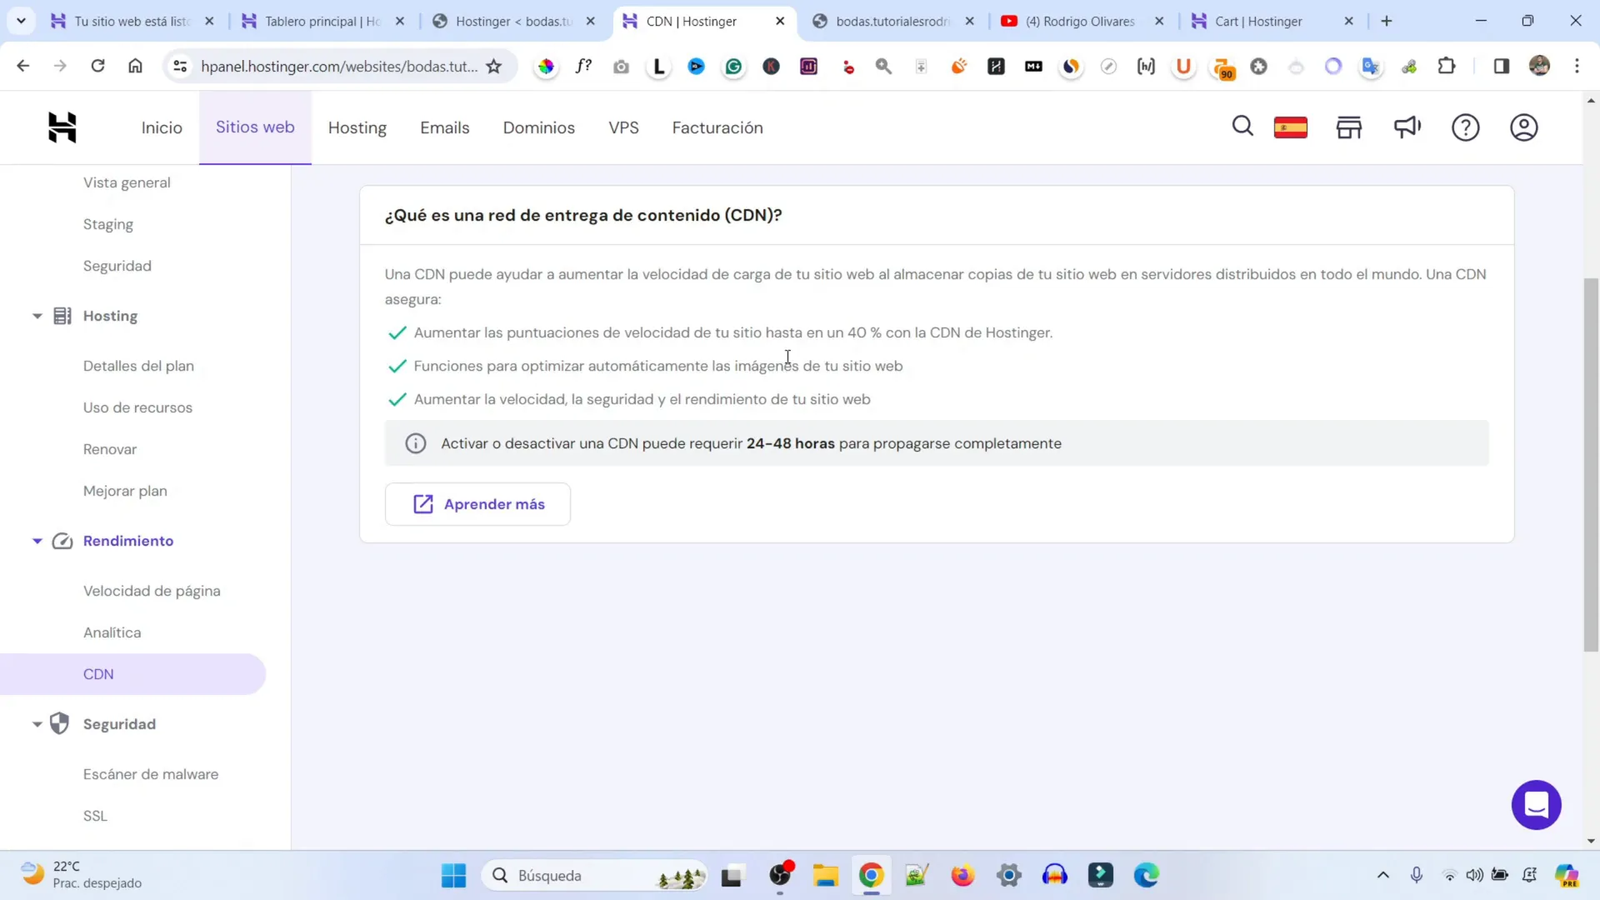Collapse the Hosting sidebar section

37,316
